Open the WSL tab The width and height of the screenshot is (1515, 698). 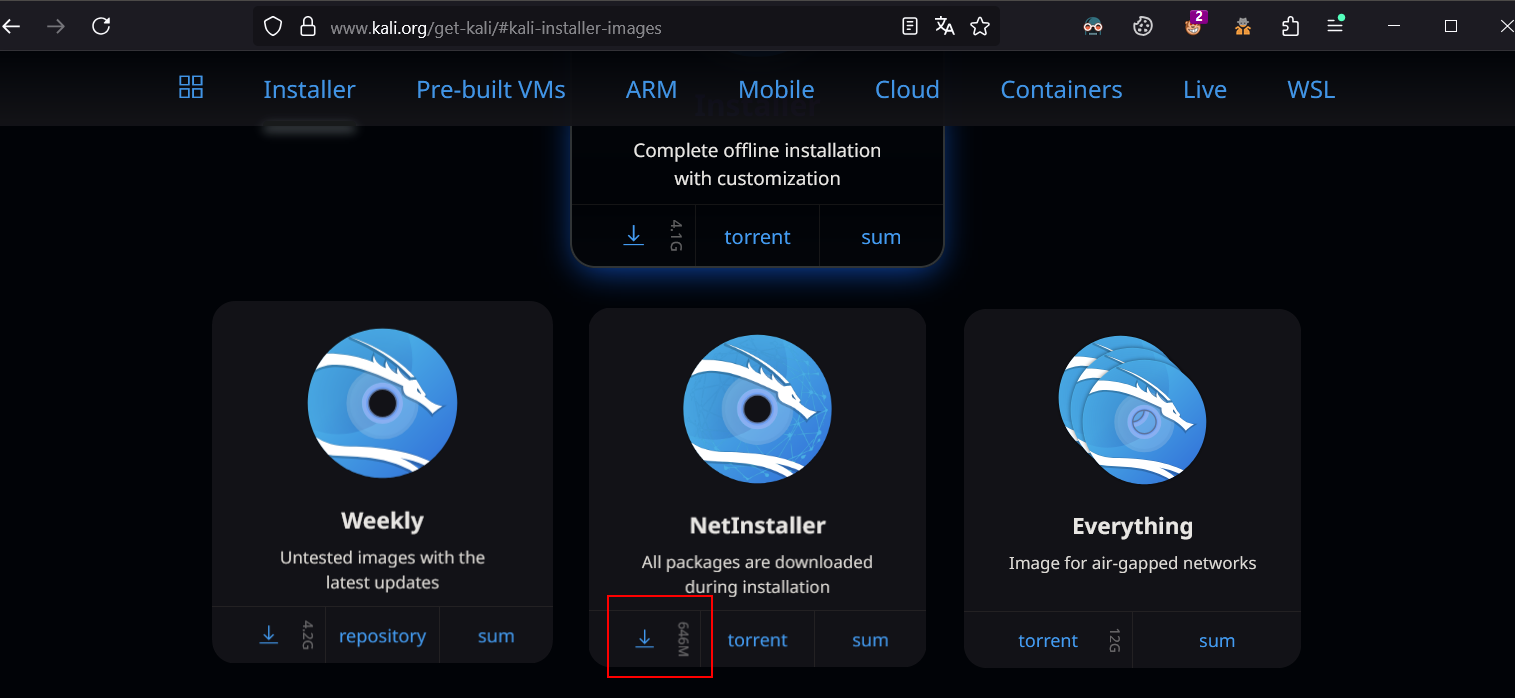coord(1311,89)
